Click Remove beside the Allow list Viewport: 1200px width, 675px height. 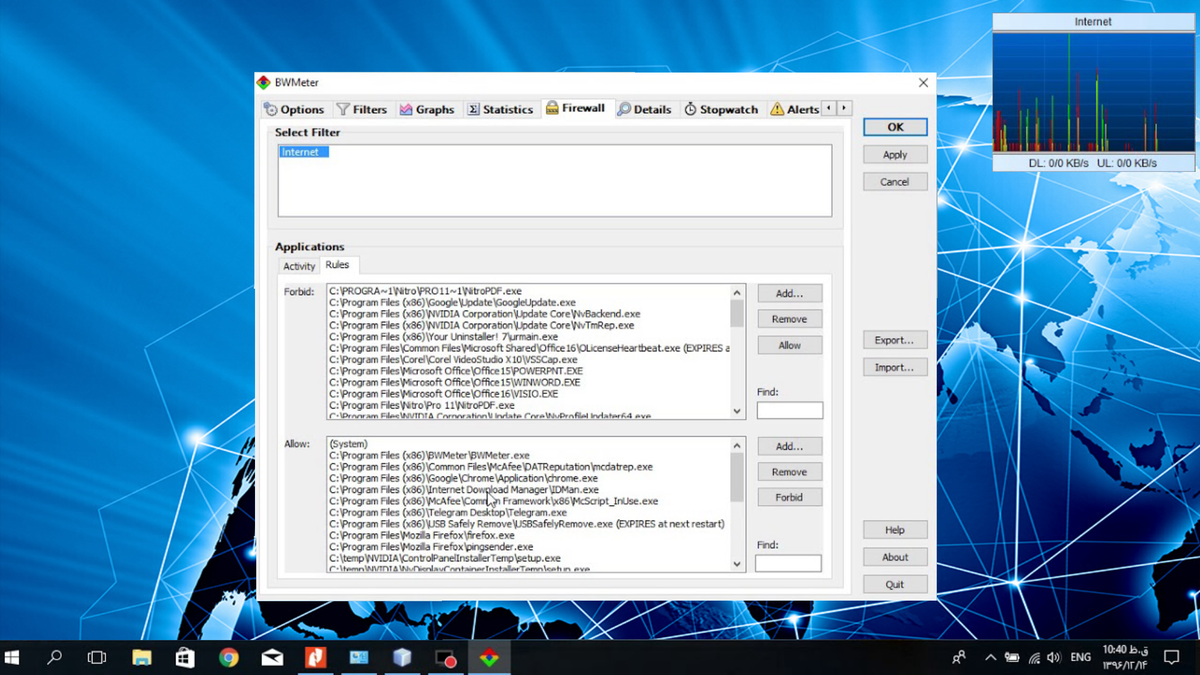(790, 472)
